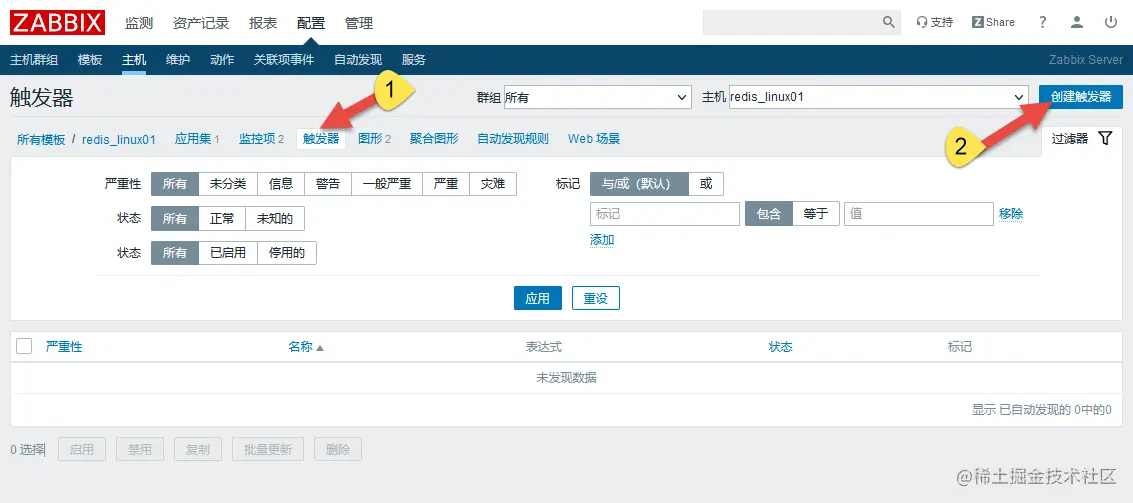
Task: Switch to 应用集 tab
Action: click(x=192, y=139)
